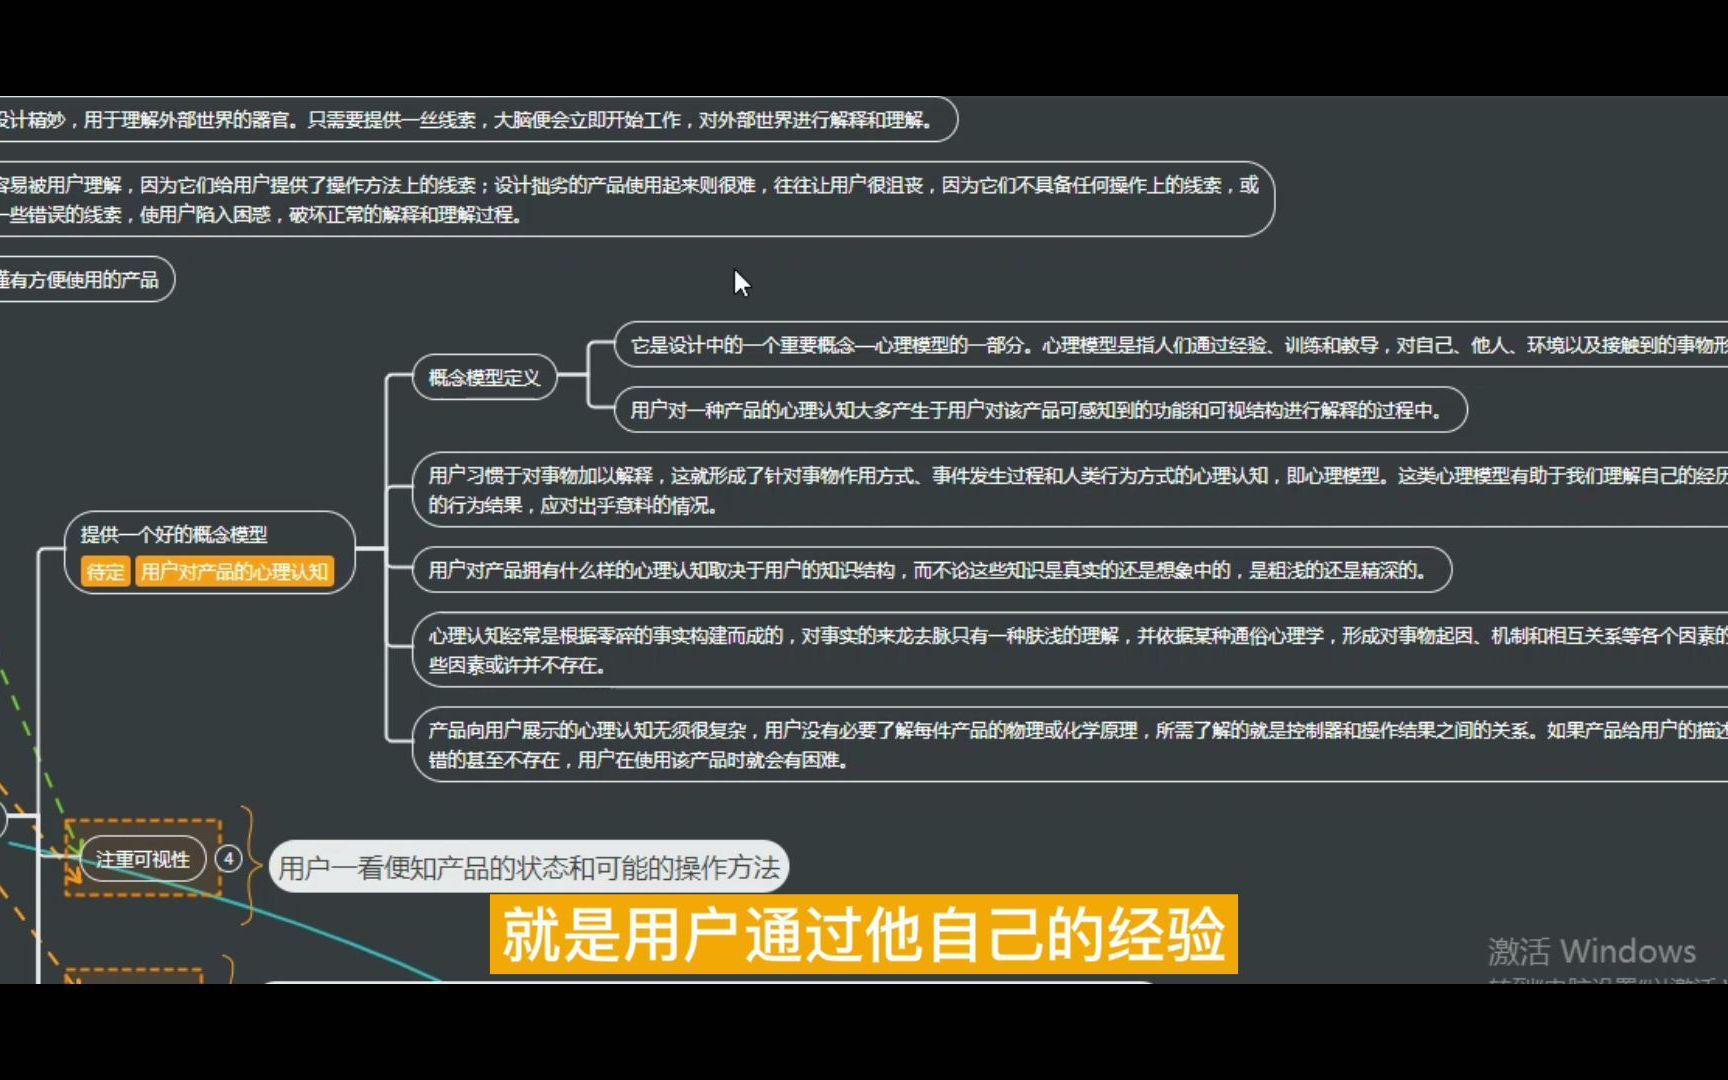Select node 用户对产品拥有什么样的心理认知
Viewport: 1728px width, 1080px height.
click(x=932, y=570)
